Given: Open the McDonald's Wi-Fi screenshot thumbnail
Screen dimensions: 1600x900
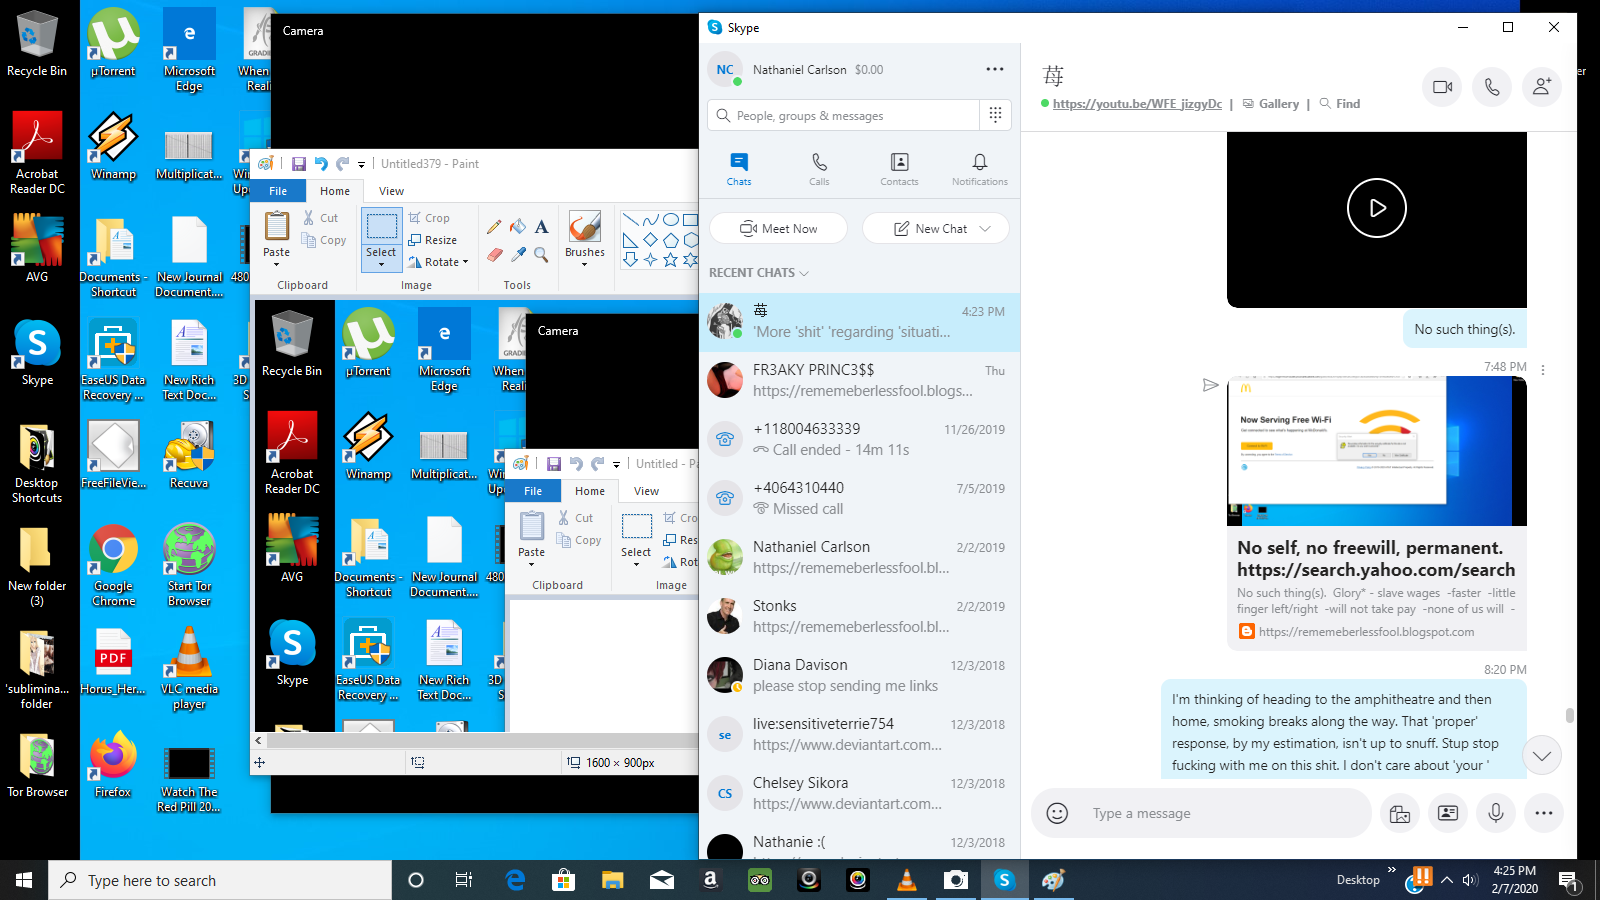Looking at the screenshot, I should click(1377, 451).
